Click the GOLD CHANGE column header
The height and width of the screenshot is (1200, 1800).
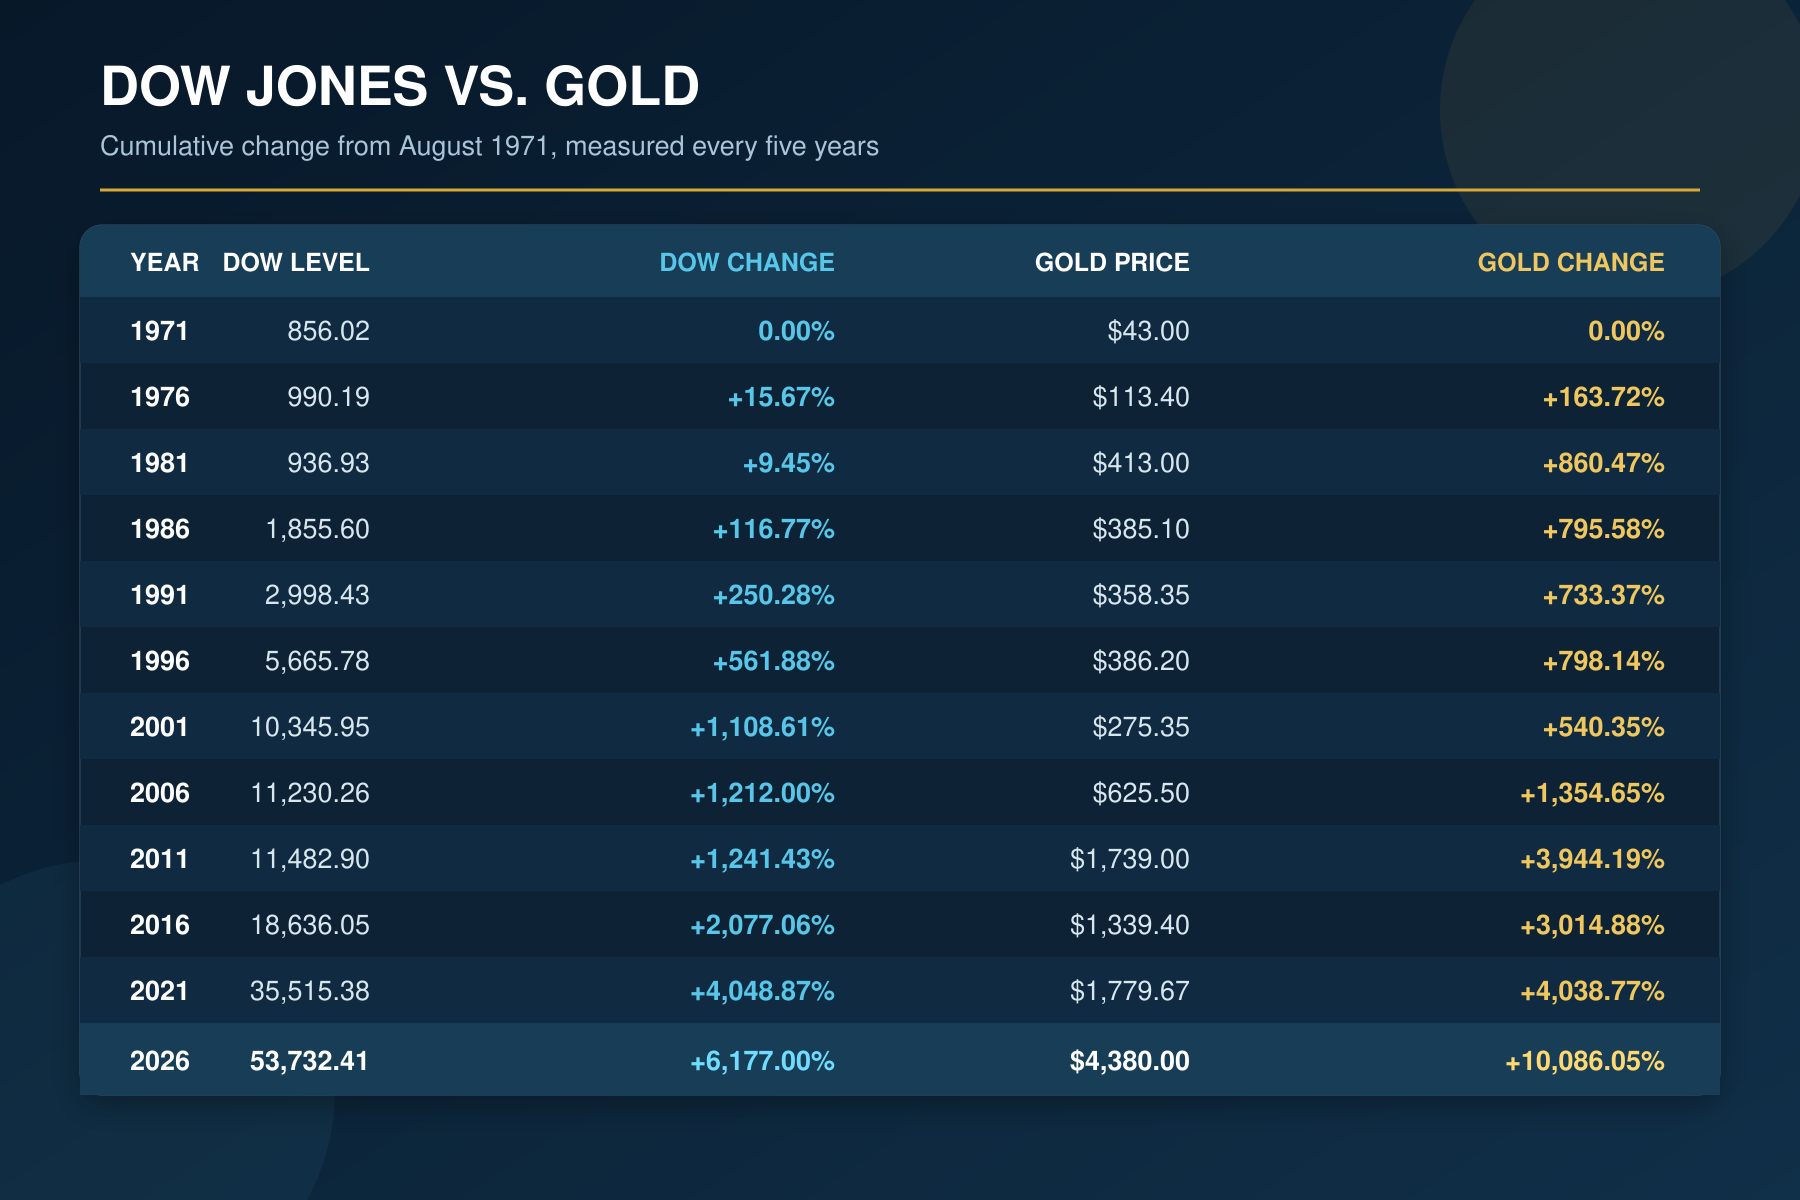(1570, 262)
